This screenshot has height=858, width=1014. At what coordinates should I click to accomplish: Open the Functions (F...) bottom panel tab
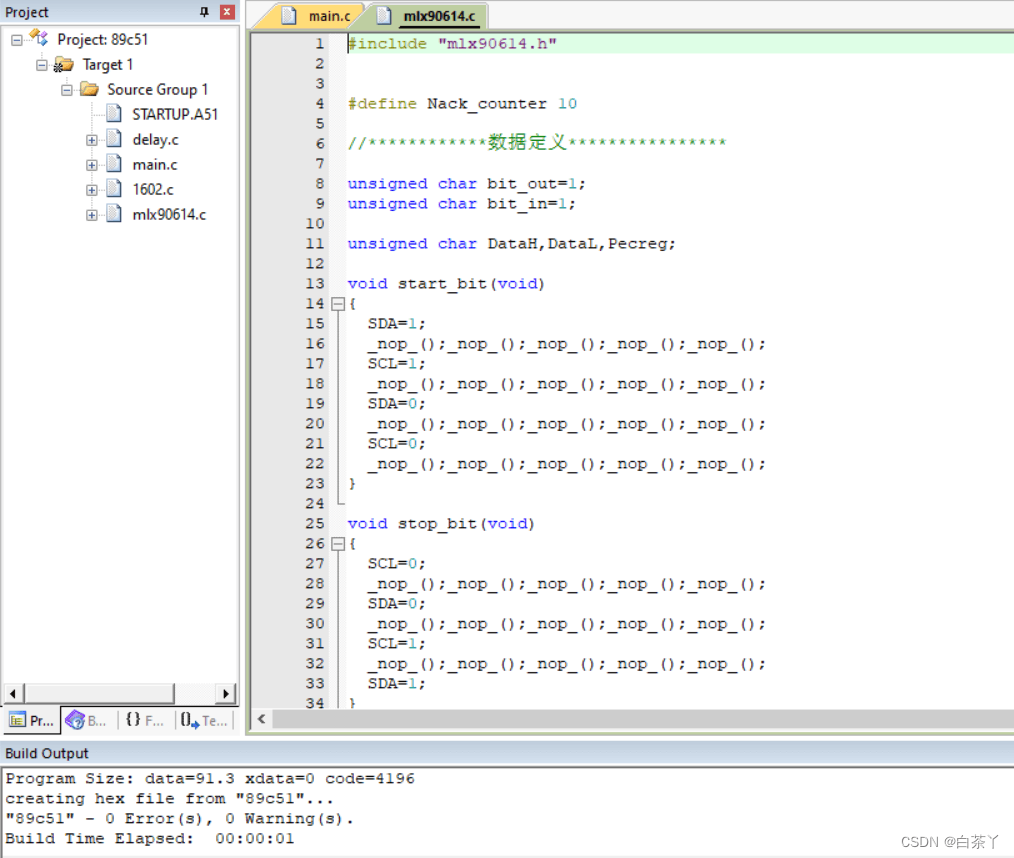pos(144,720)
